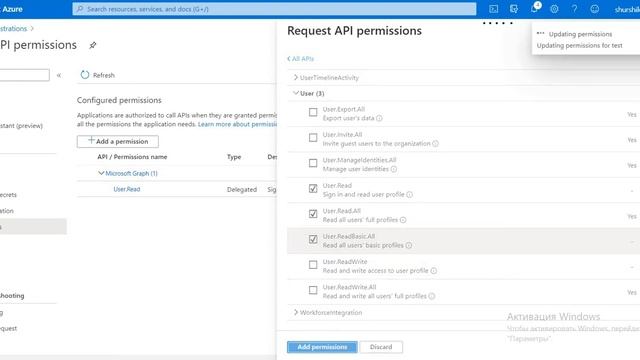Open Directory and subscription filter icon
This screenshot has height=360, width=640.
[514, 9]
